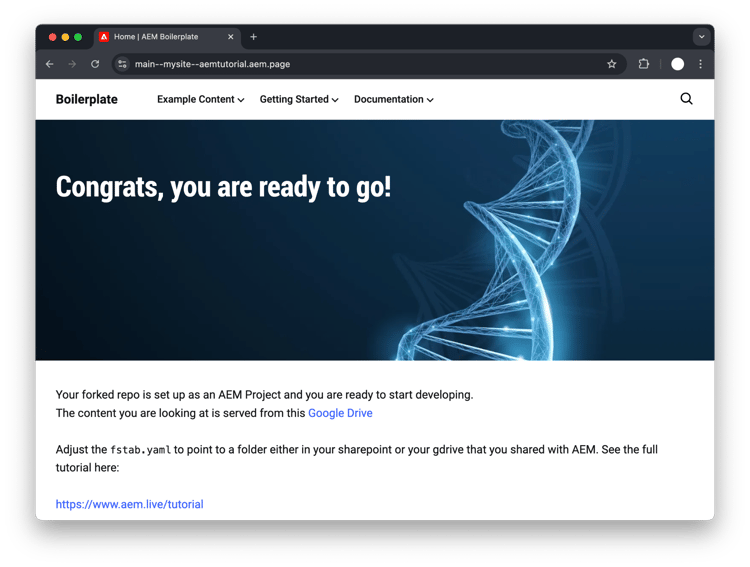Screen dimensions: 750x567
Task: Click the yellow minimize window button
Action: [x=66, y=37]
